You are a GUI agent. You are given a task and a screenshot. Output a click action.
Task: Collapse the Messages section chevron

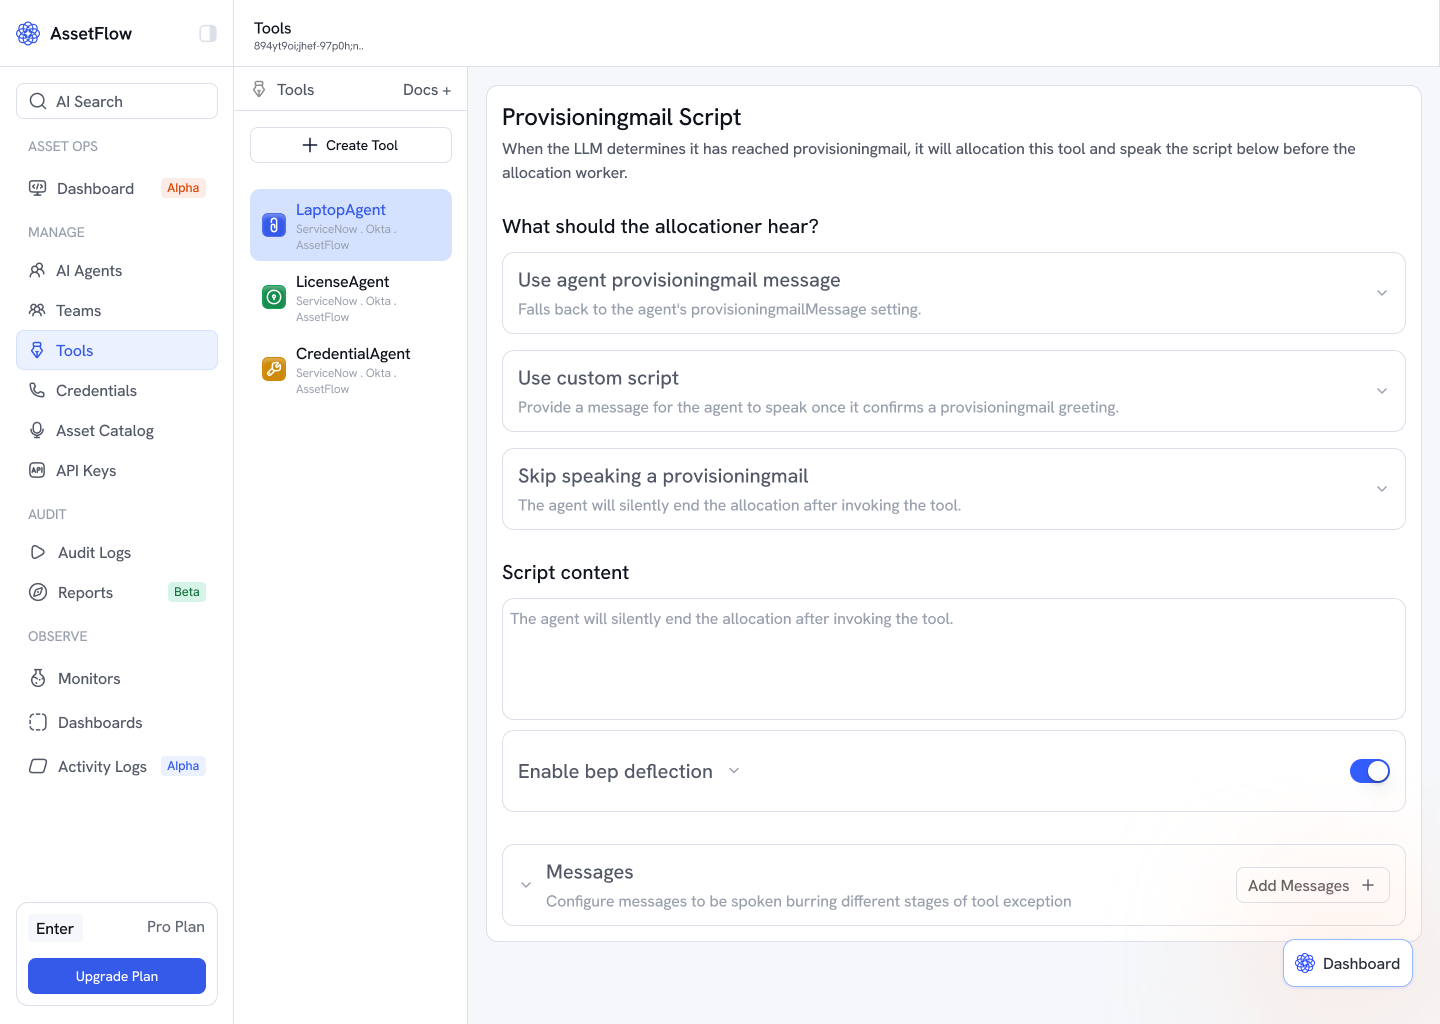(x=526, y=885)
